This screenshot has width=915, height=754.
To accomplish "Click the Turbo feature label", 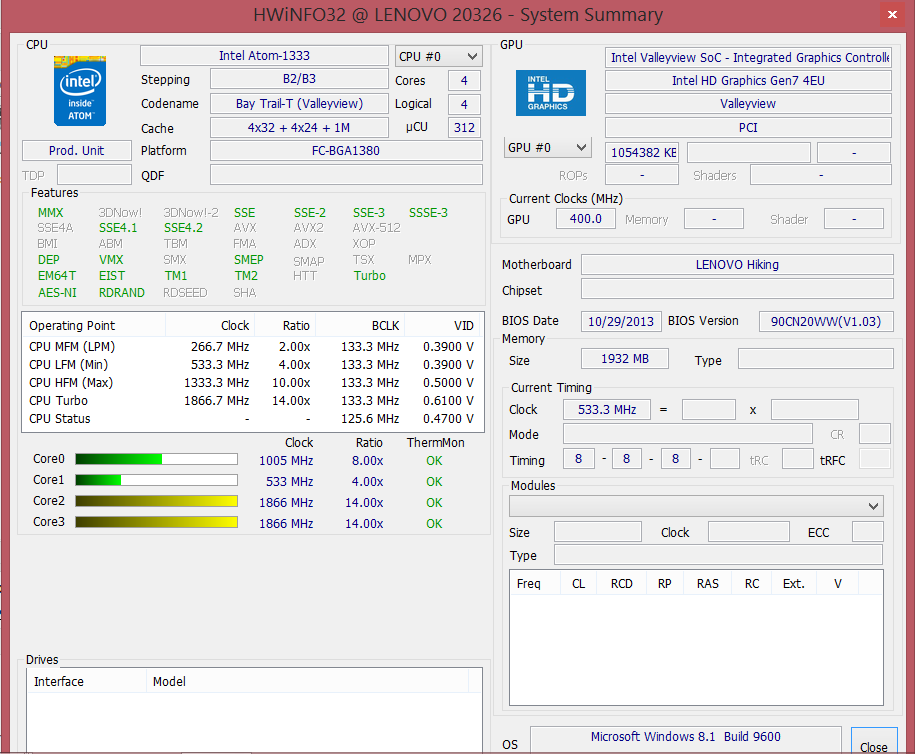I will pos(369,275).
